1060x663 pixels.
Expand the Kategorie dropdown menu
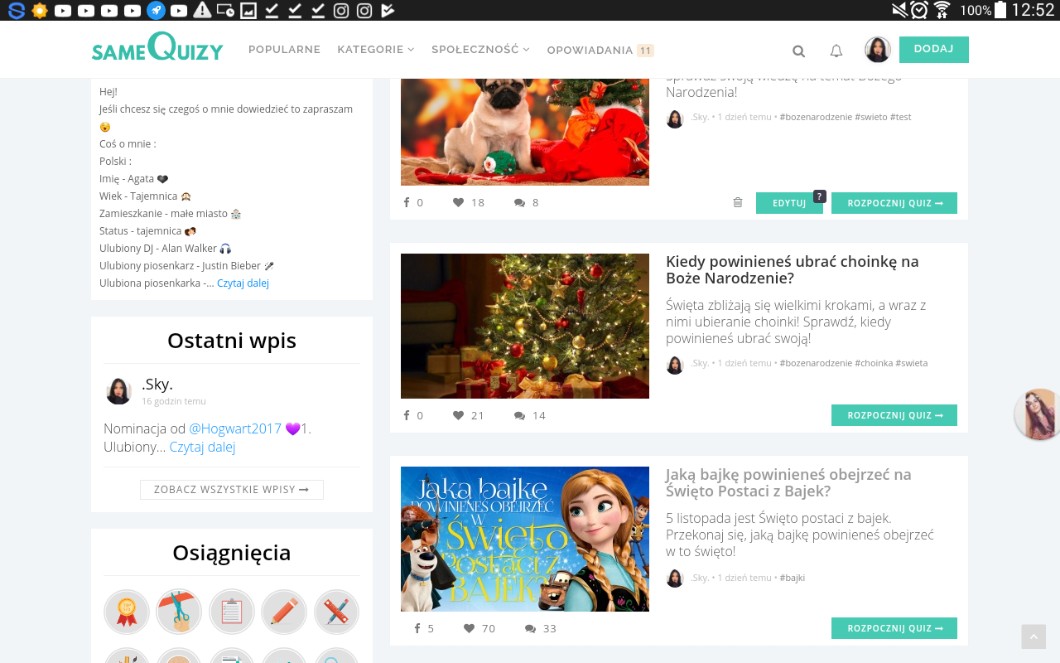(375, 50)
